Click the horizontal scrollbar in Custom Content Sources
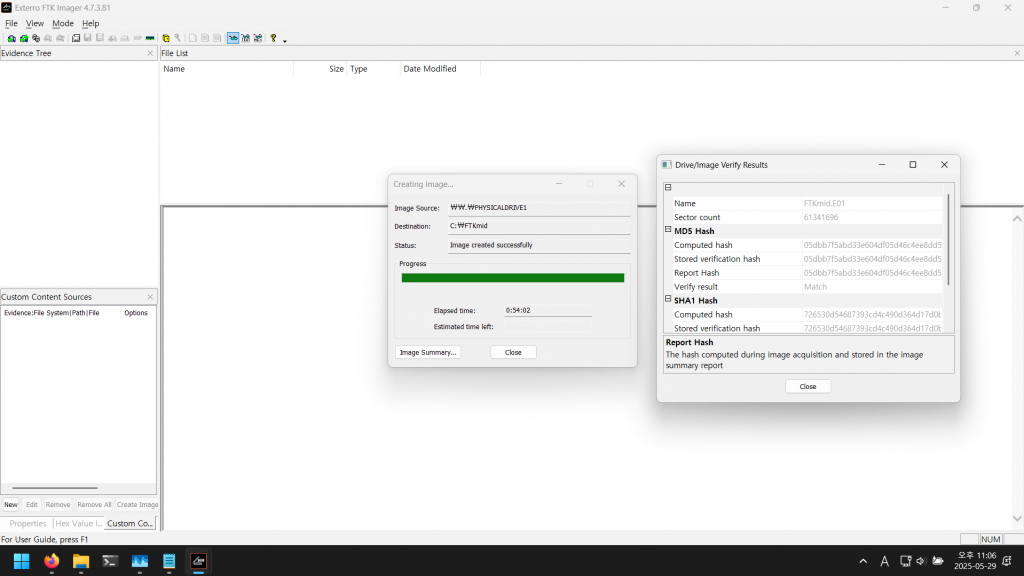 [55, 488]
